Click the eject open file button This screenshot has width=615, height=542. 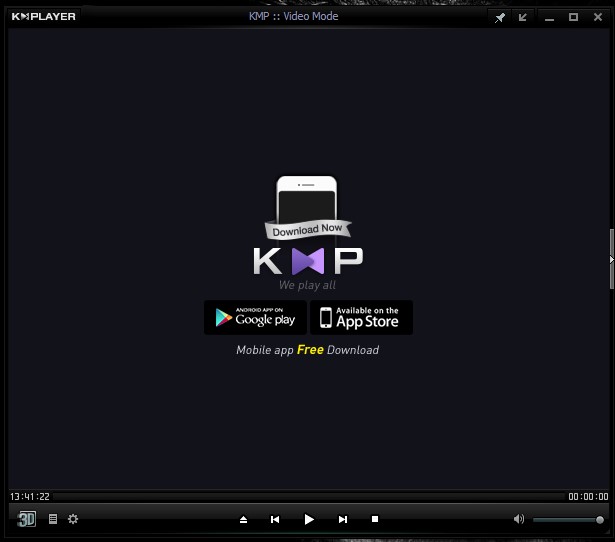[243, 519]
